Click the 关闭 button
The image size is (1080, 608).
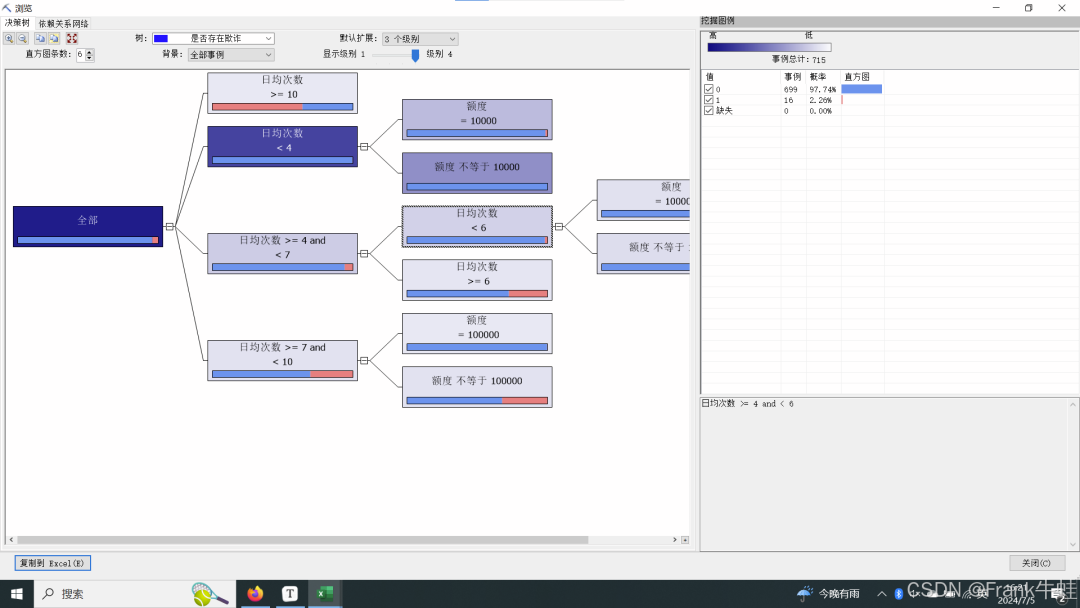point(1037,563)
